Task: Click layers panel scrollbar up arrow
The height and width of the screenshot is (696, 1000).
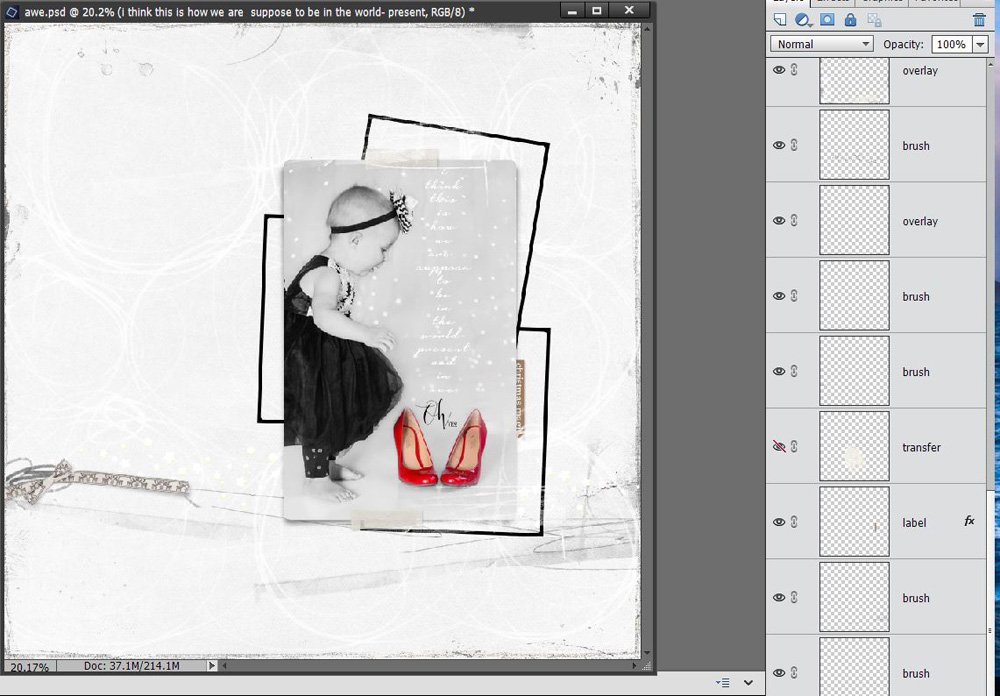Action: point(990,64)
